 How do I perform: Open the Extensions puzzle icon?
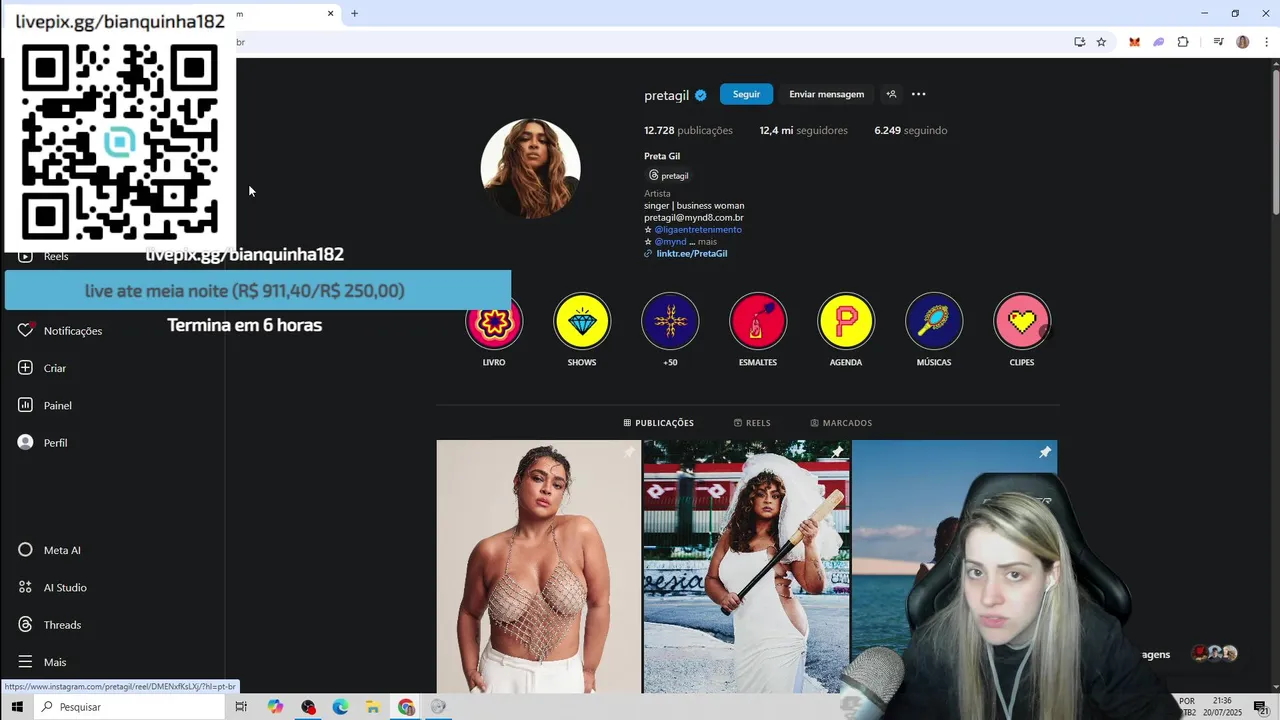coord(1183,42)
